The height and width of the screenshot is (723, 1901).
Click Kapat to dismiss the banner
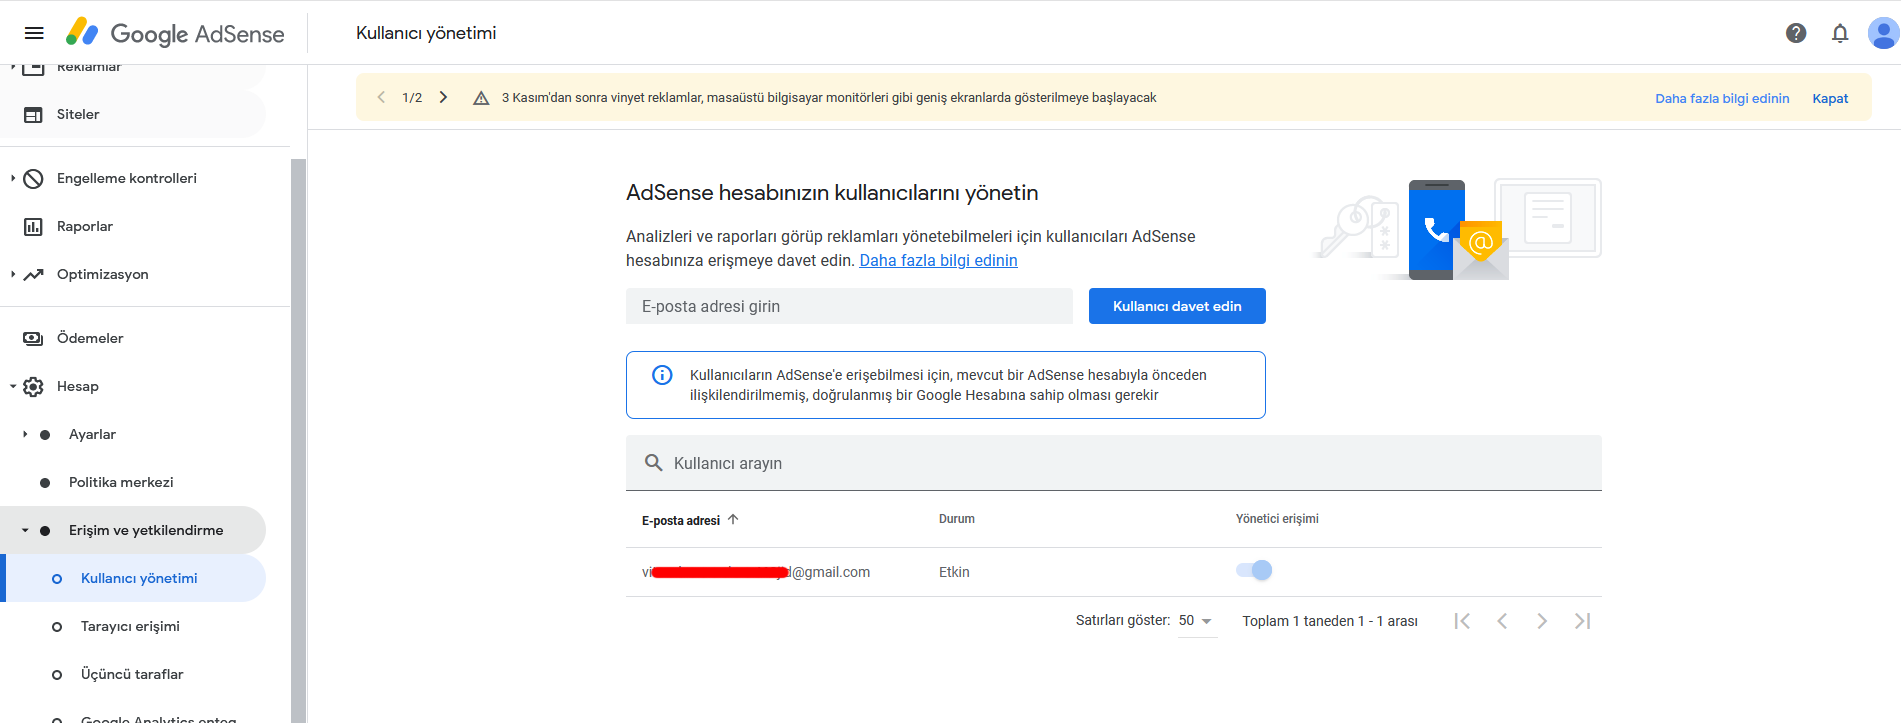[x=1830, y=98]
